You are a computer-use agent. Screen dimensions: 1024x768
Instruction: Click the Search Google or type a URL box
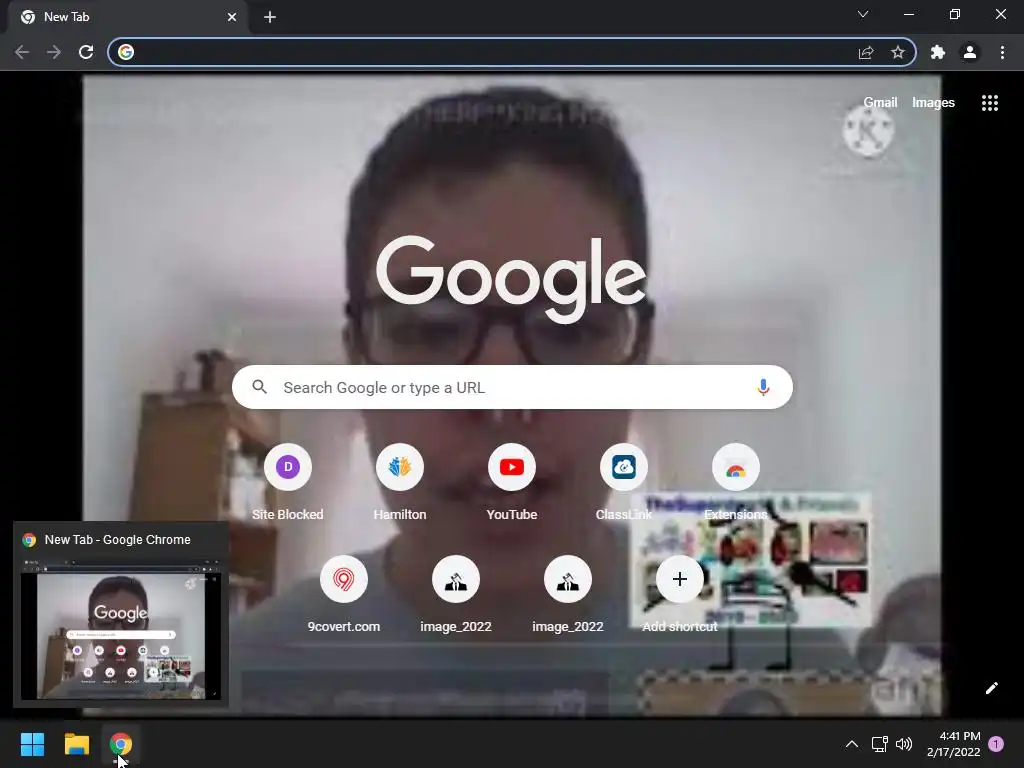coord(512,387)
